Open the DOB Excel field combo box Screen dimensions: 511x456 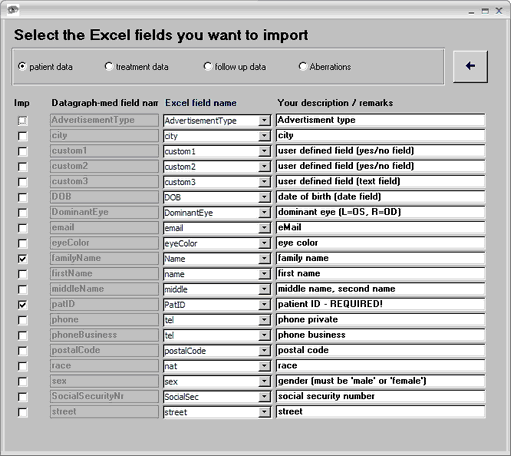(x=264, y=197)
